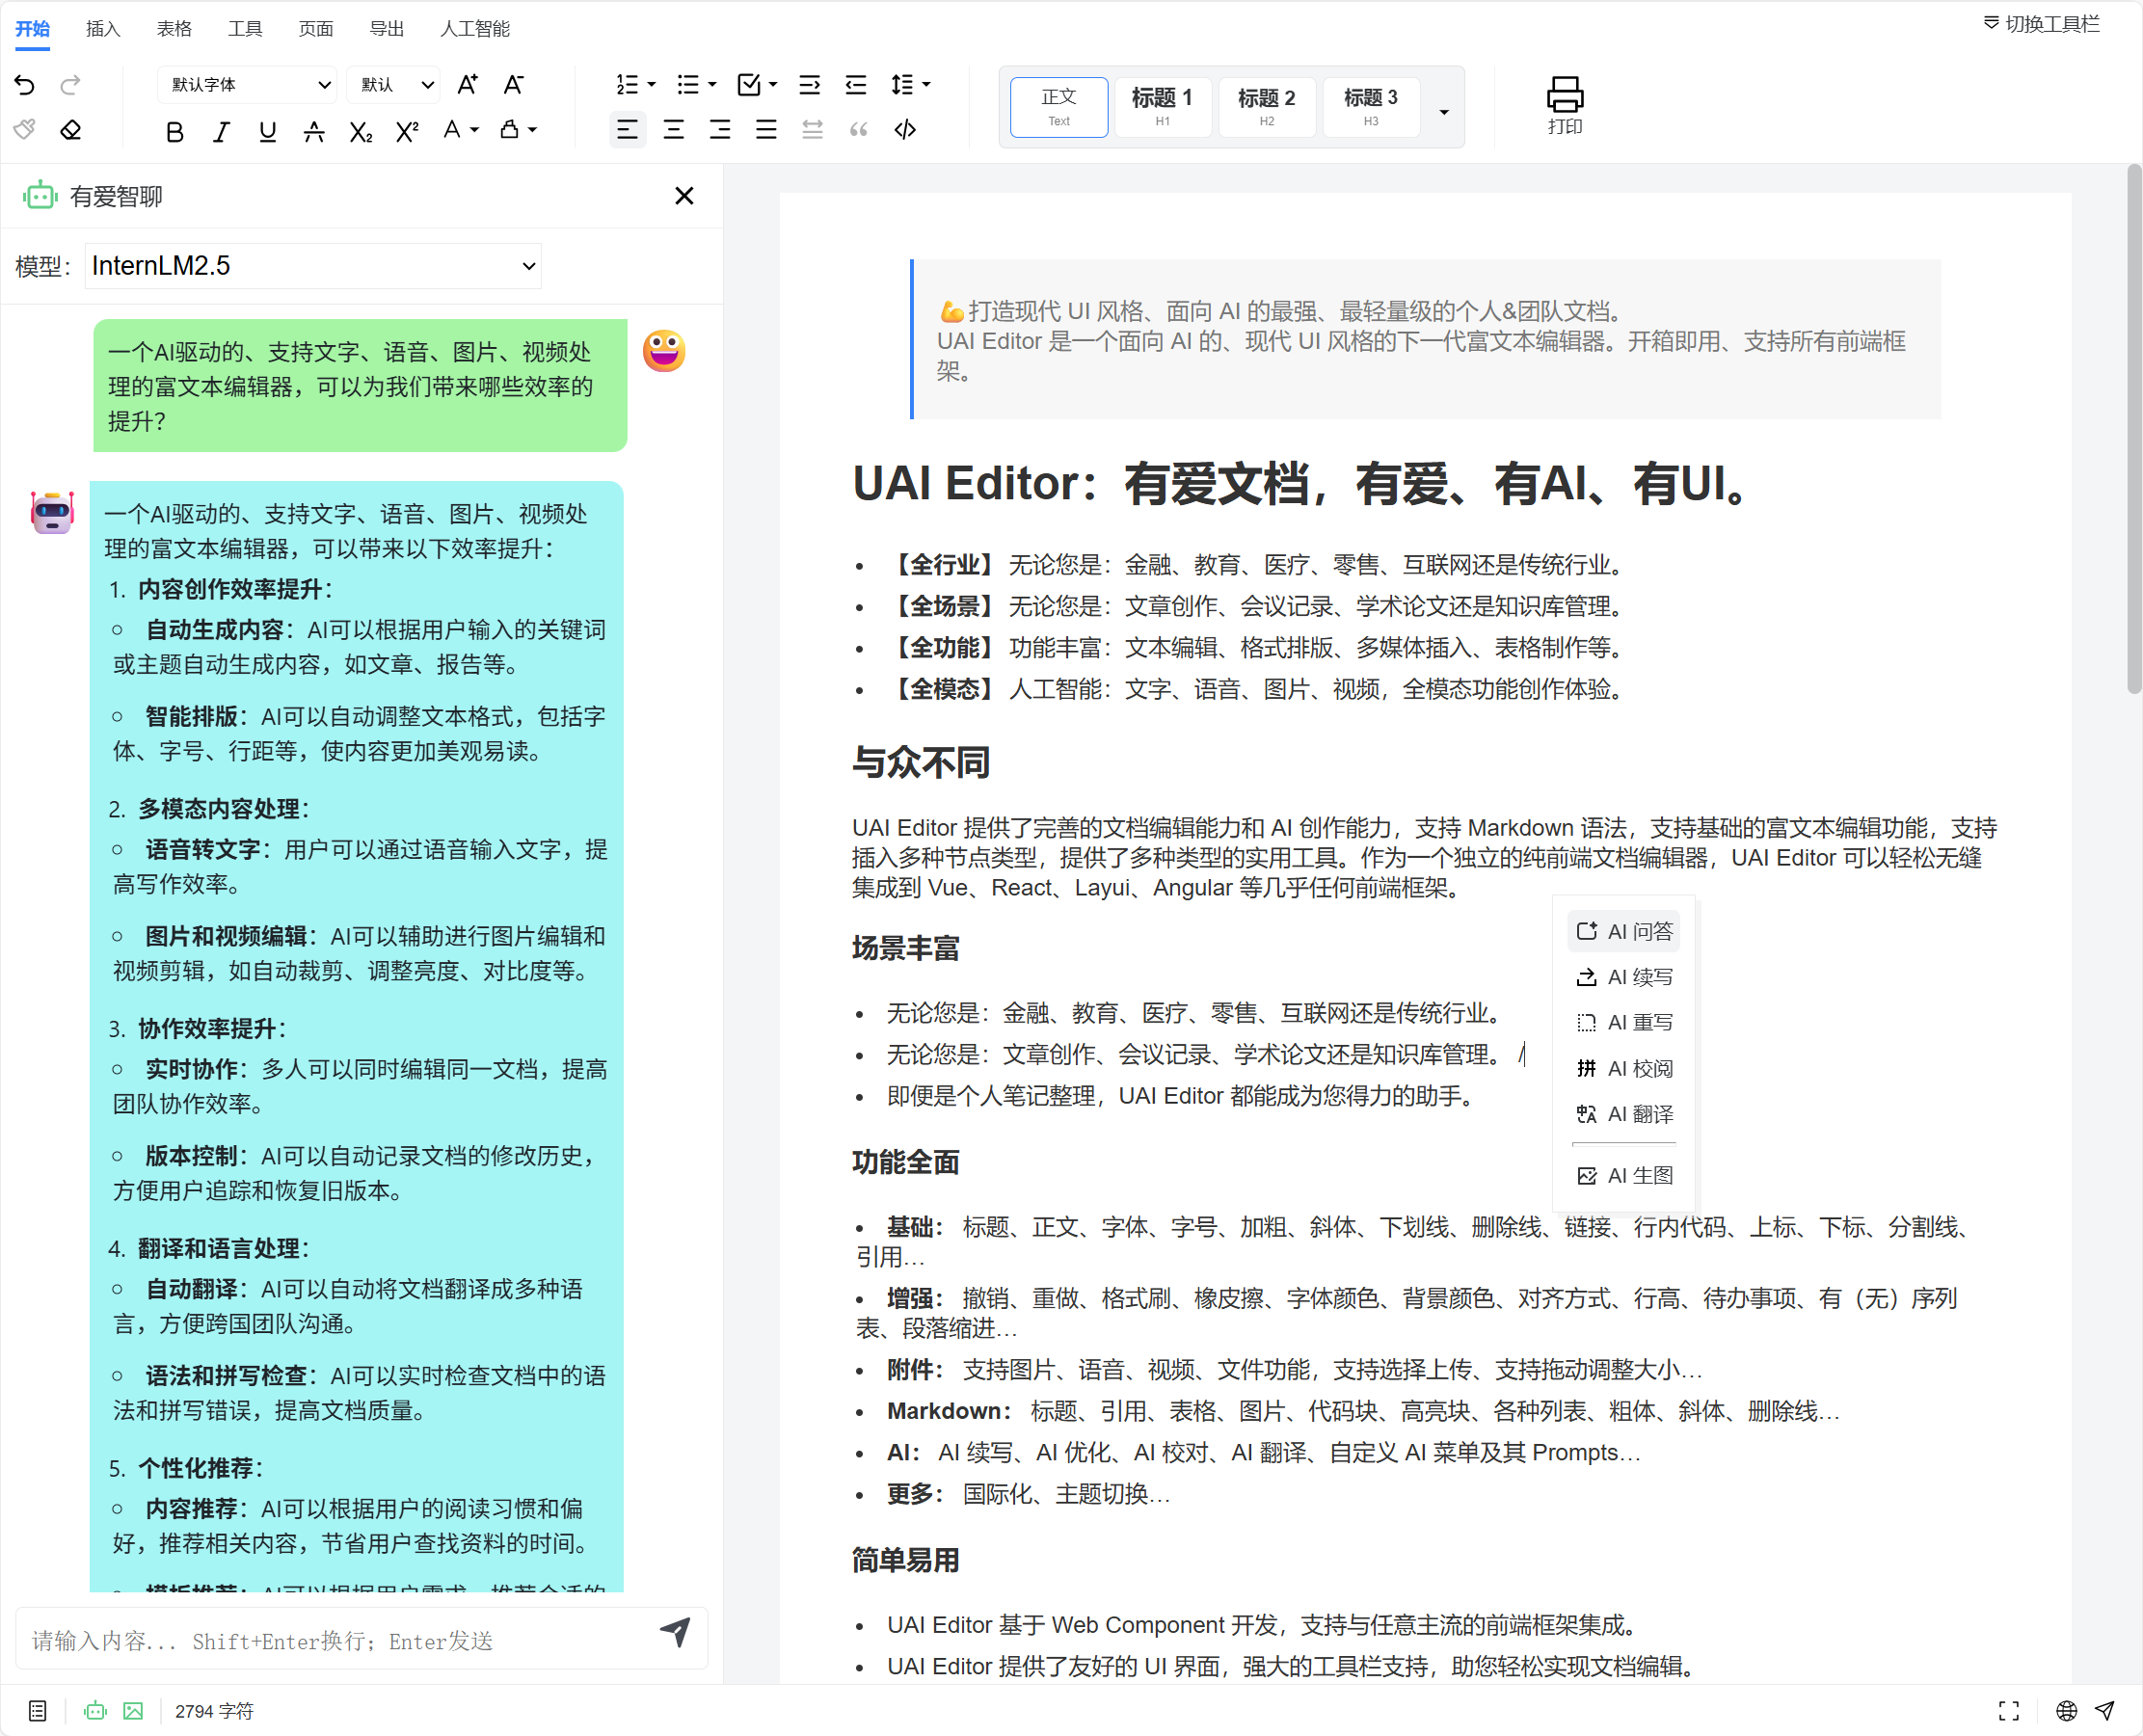
Task: Select the Eraser clear-format tool
Action: coord(71,130)
